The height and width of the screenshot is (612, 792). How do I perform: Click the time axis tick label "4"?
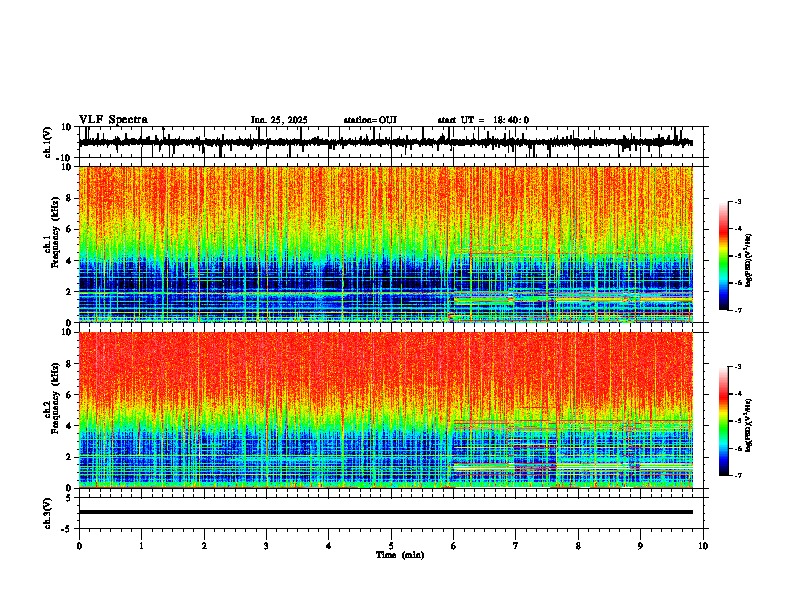click(329, 546)
